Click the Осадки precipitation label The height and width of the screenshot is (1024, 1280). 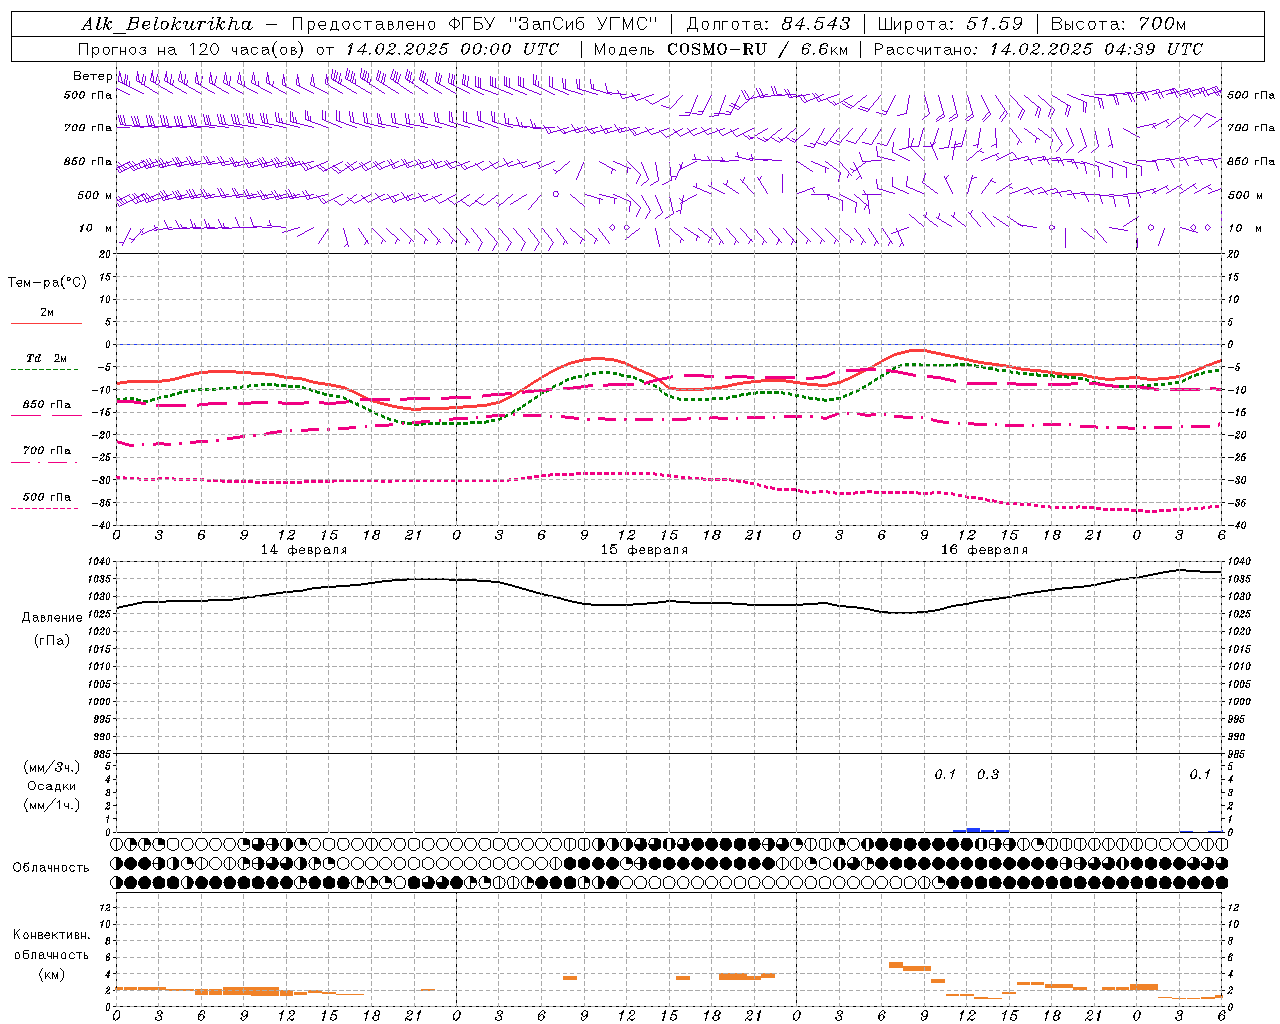pyautogui.click(x=52, y=786)
